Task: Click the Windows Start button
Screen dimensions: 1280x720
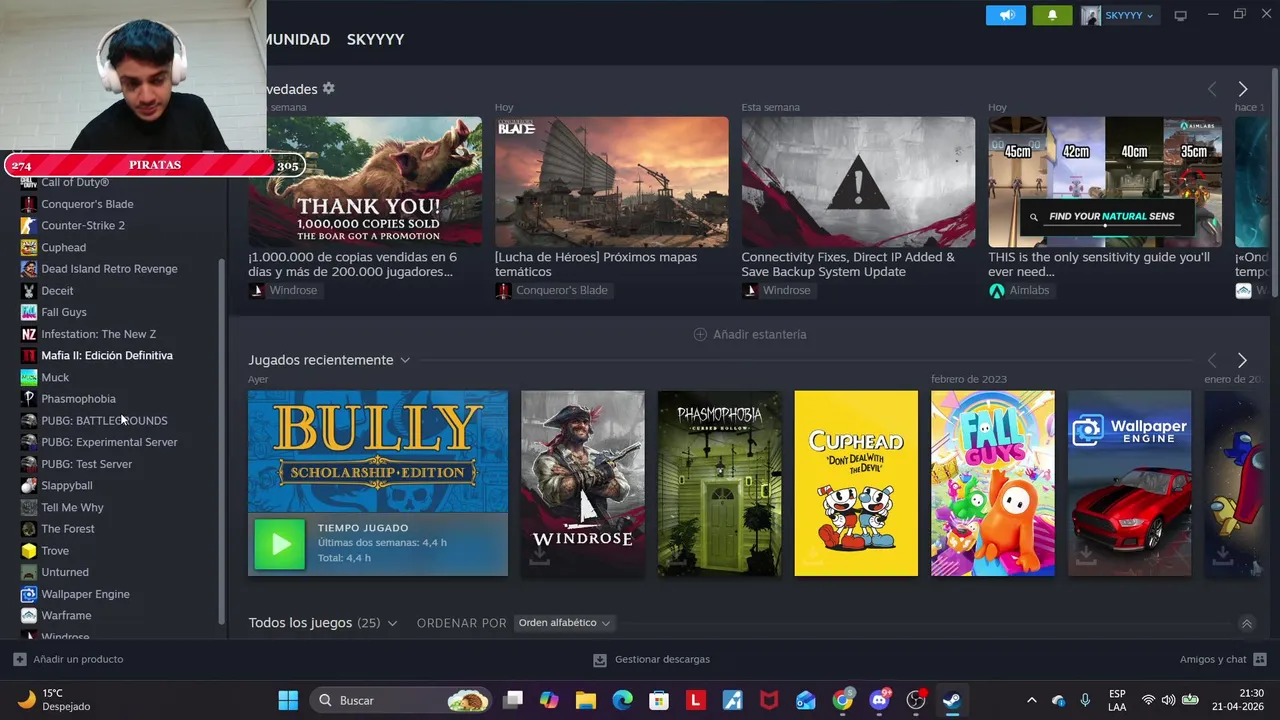Action: pyautogui.click(x=288, y=700)
